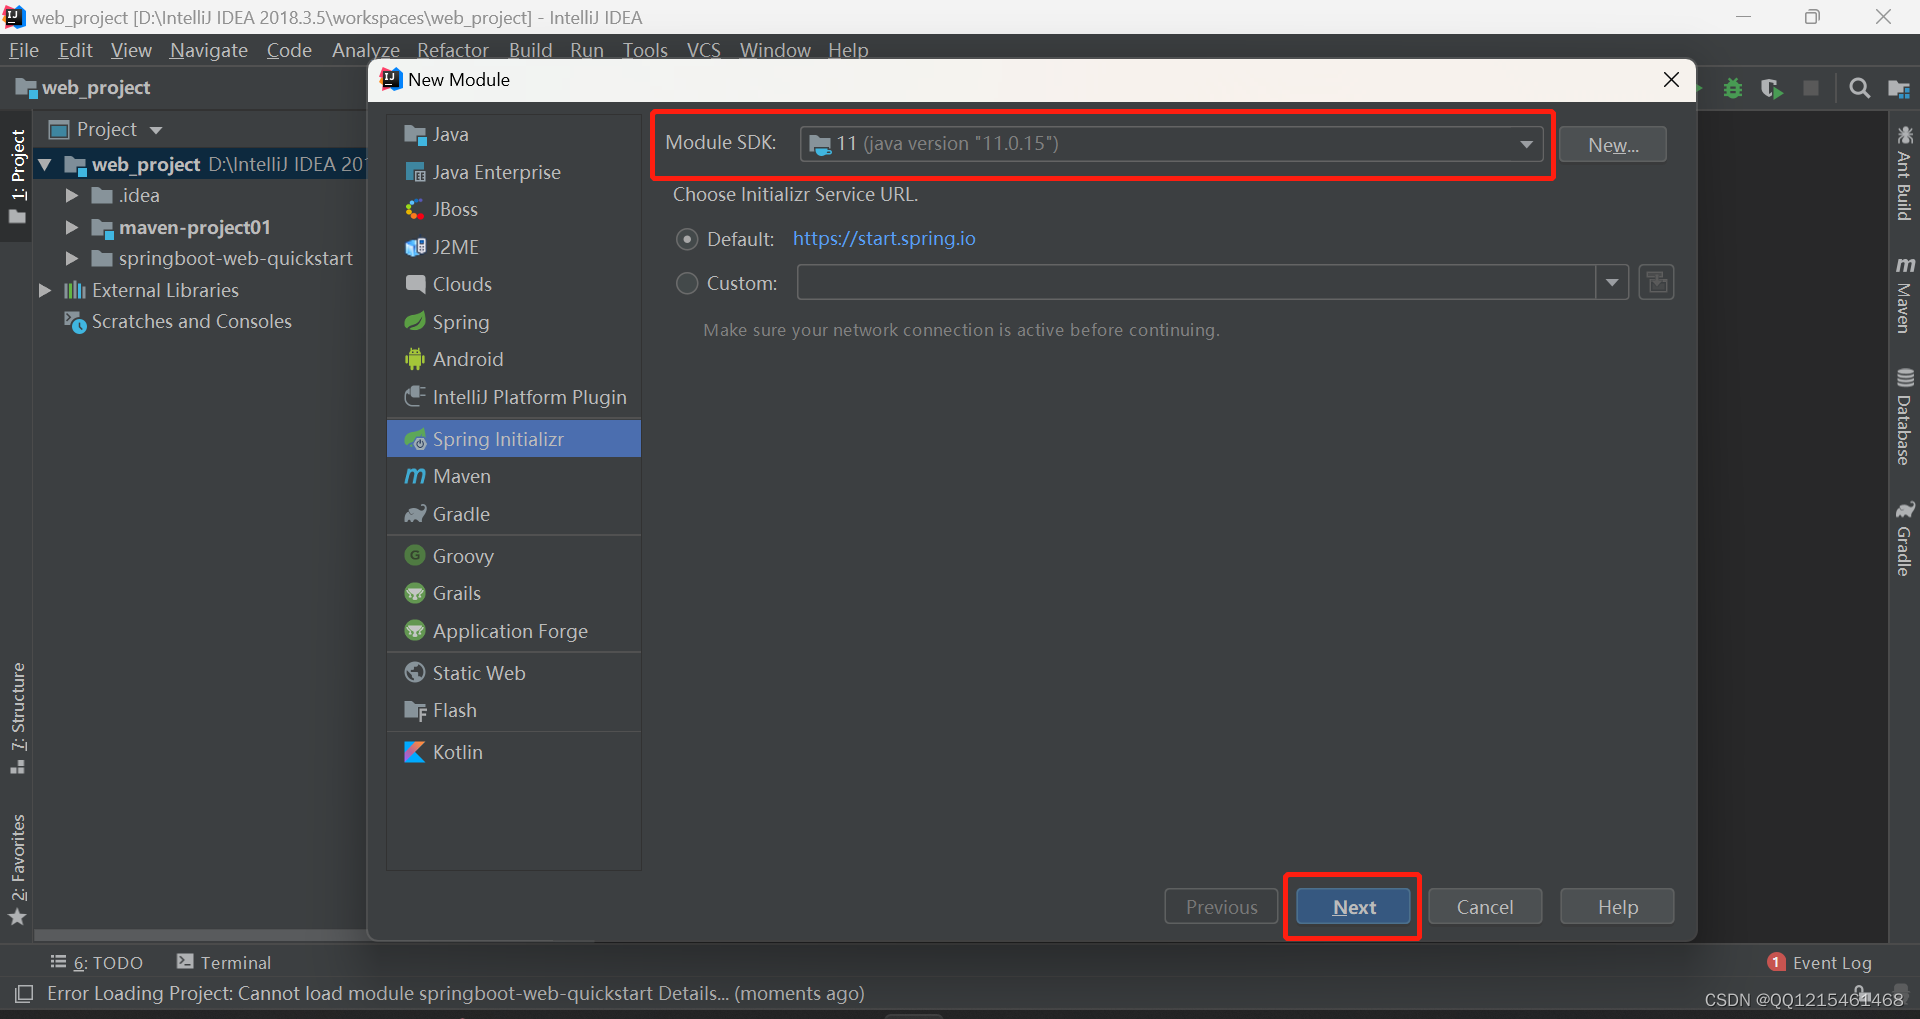Open the Ant Build side tool window
The image size is (1920, 1019).
(x=1904, y=173)
